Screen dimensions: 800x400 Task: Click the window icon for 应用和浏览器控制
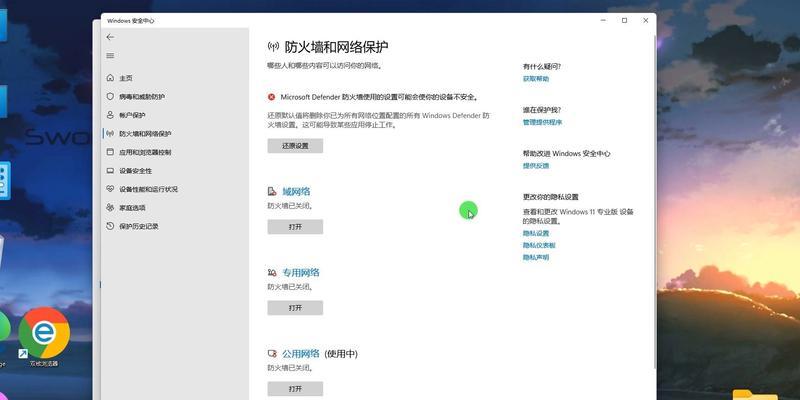pyautogui.click(x=110, y=152)
